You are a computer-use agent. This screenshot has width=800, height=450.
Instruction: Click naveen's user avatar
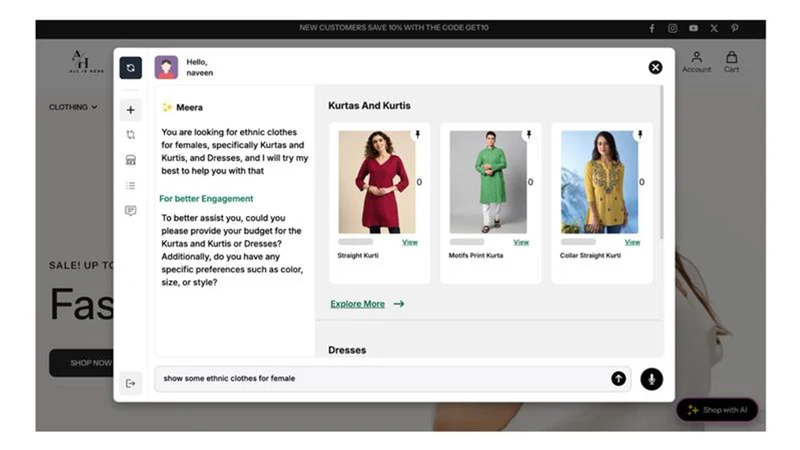pos(166,67)
